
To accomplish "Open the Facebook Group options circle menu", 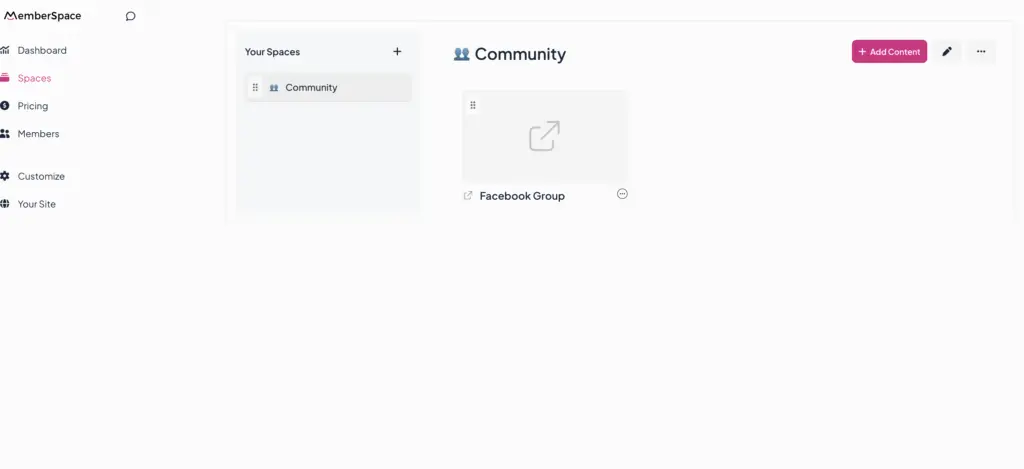I will tap(622, 194).
